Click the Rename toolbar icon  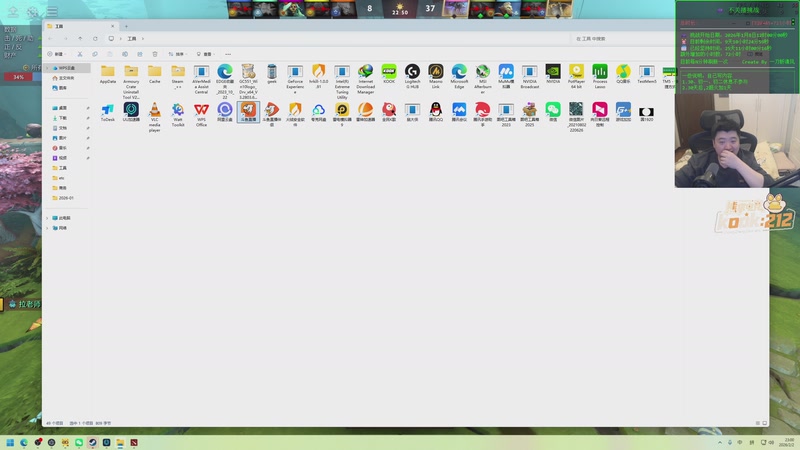point(125,54)
